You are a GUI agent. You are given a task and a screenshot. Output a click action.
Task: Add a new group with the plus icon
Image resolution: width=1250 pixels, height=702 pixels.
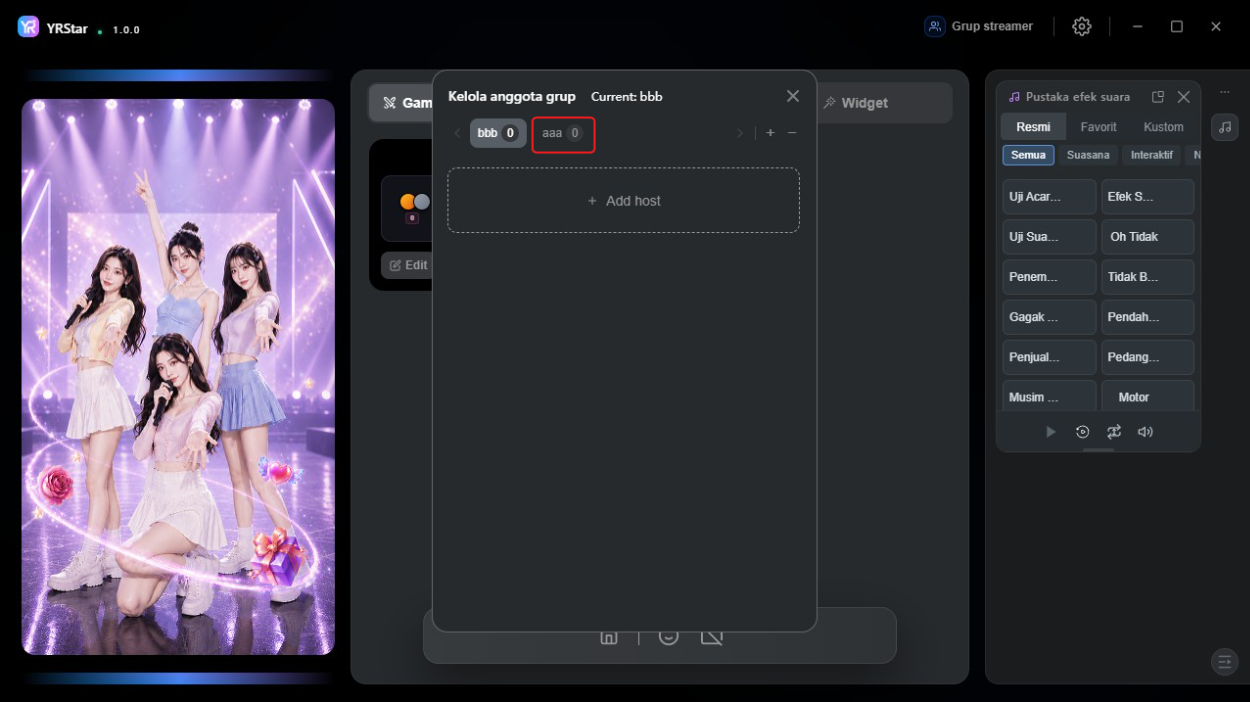pyautogui.click(x=770, y=133)
